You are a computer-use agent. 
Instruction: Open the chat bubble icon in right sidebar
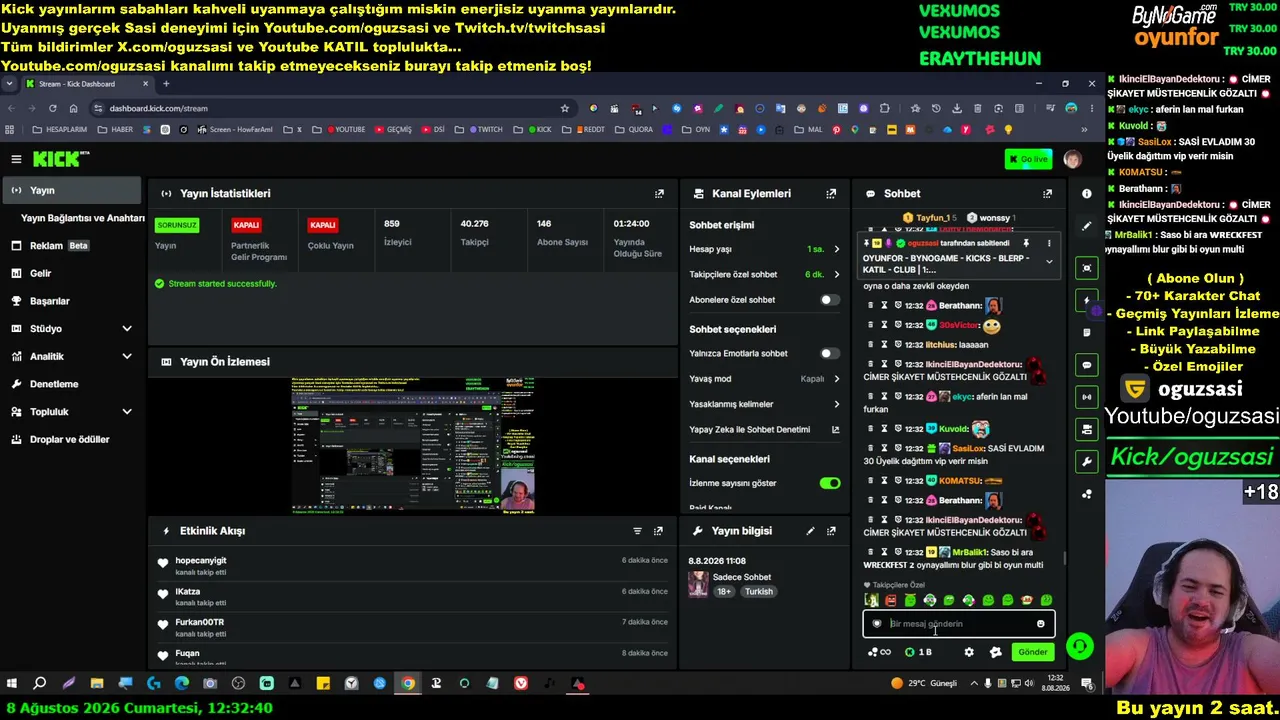1087,365
